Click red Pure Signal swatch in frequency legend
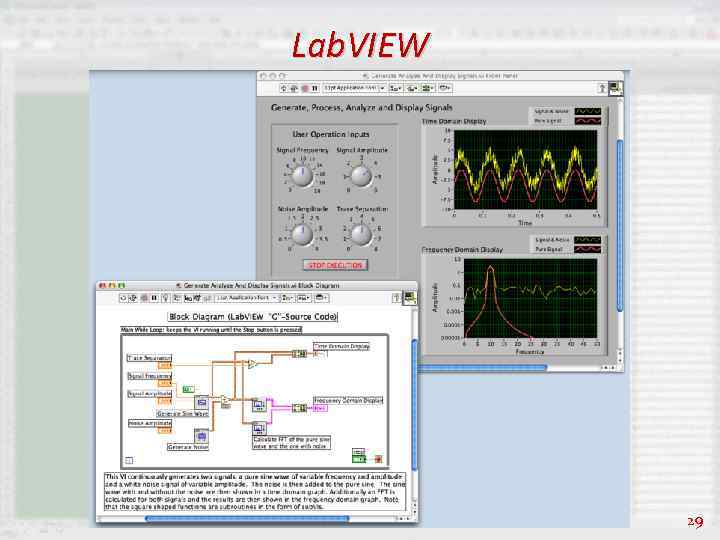Screen dimensions: 720x540 coord(588,249)
